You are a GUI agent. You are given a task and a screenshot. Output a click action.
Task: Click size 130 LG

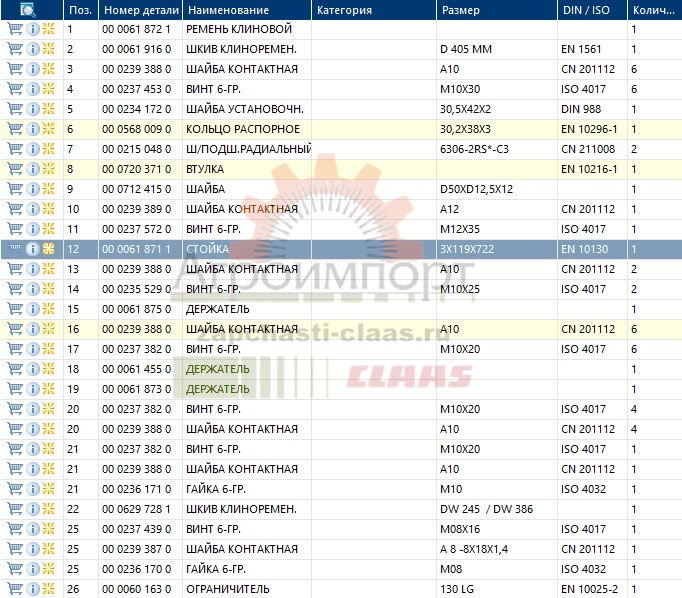point(457,589)
